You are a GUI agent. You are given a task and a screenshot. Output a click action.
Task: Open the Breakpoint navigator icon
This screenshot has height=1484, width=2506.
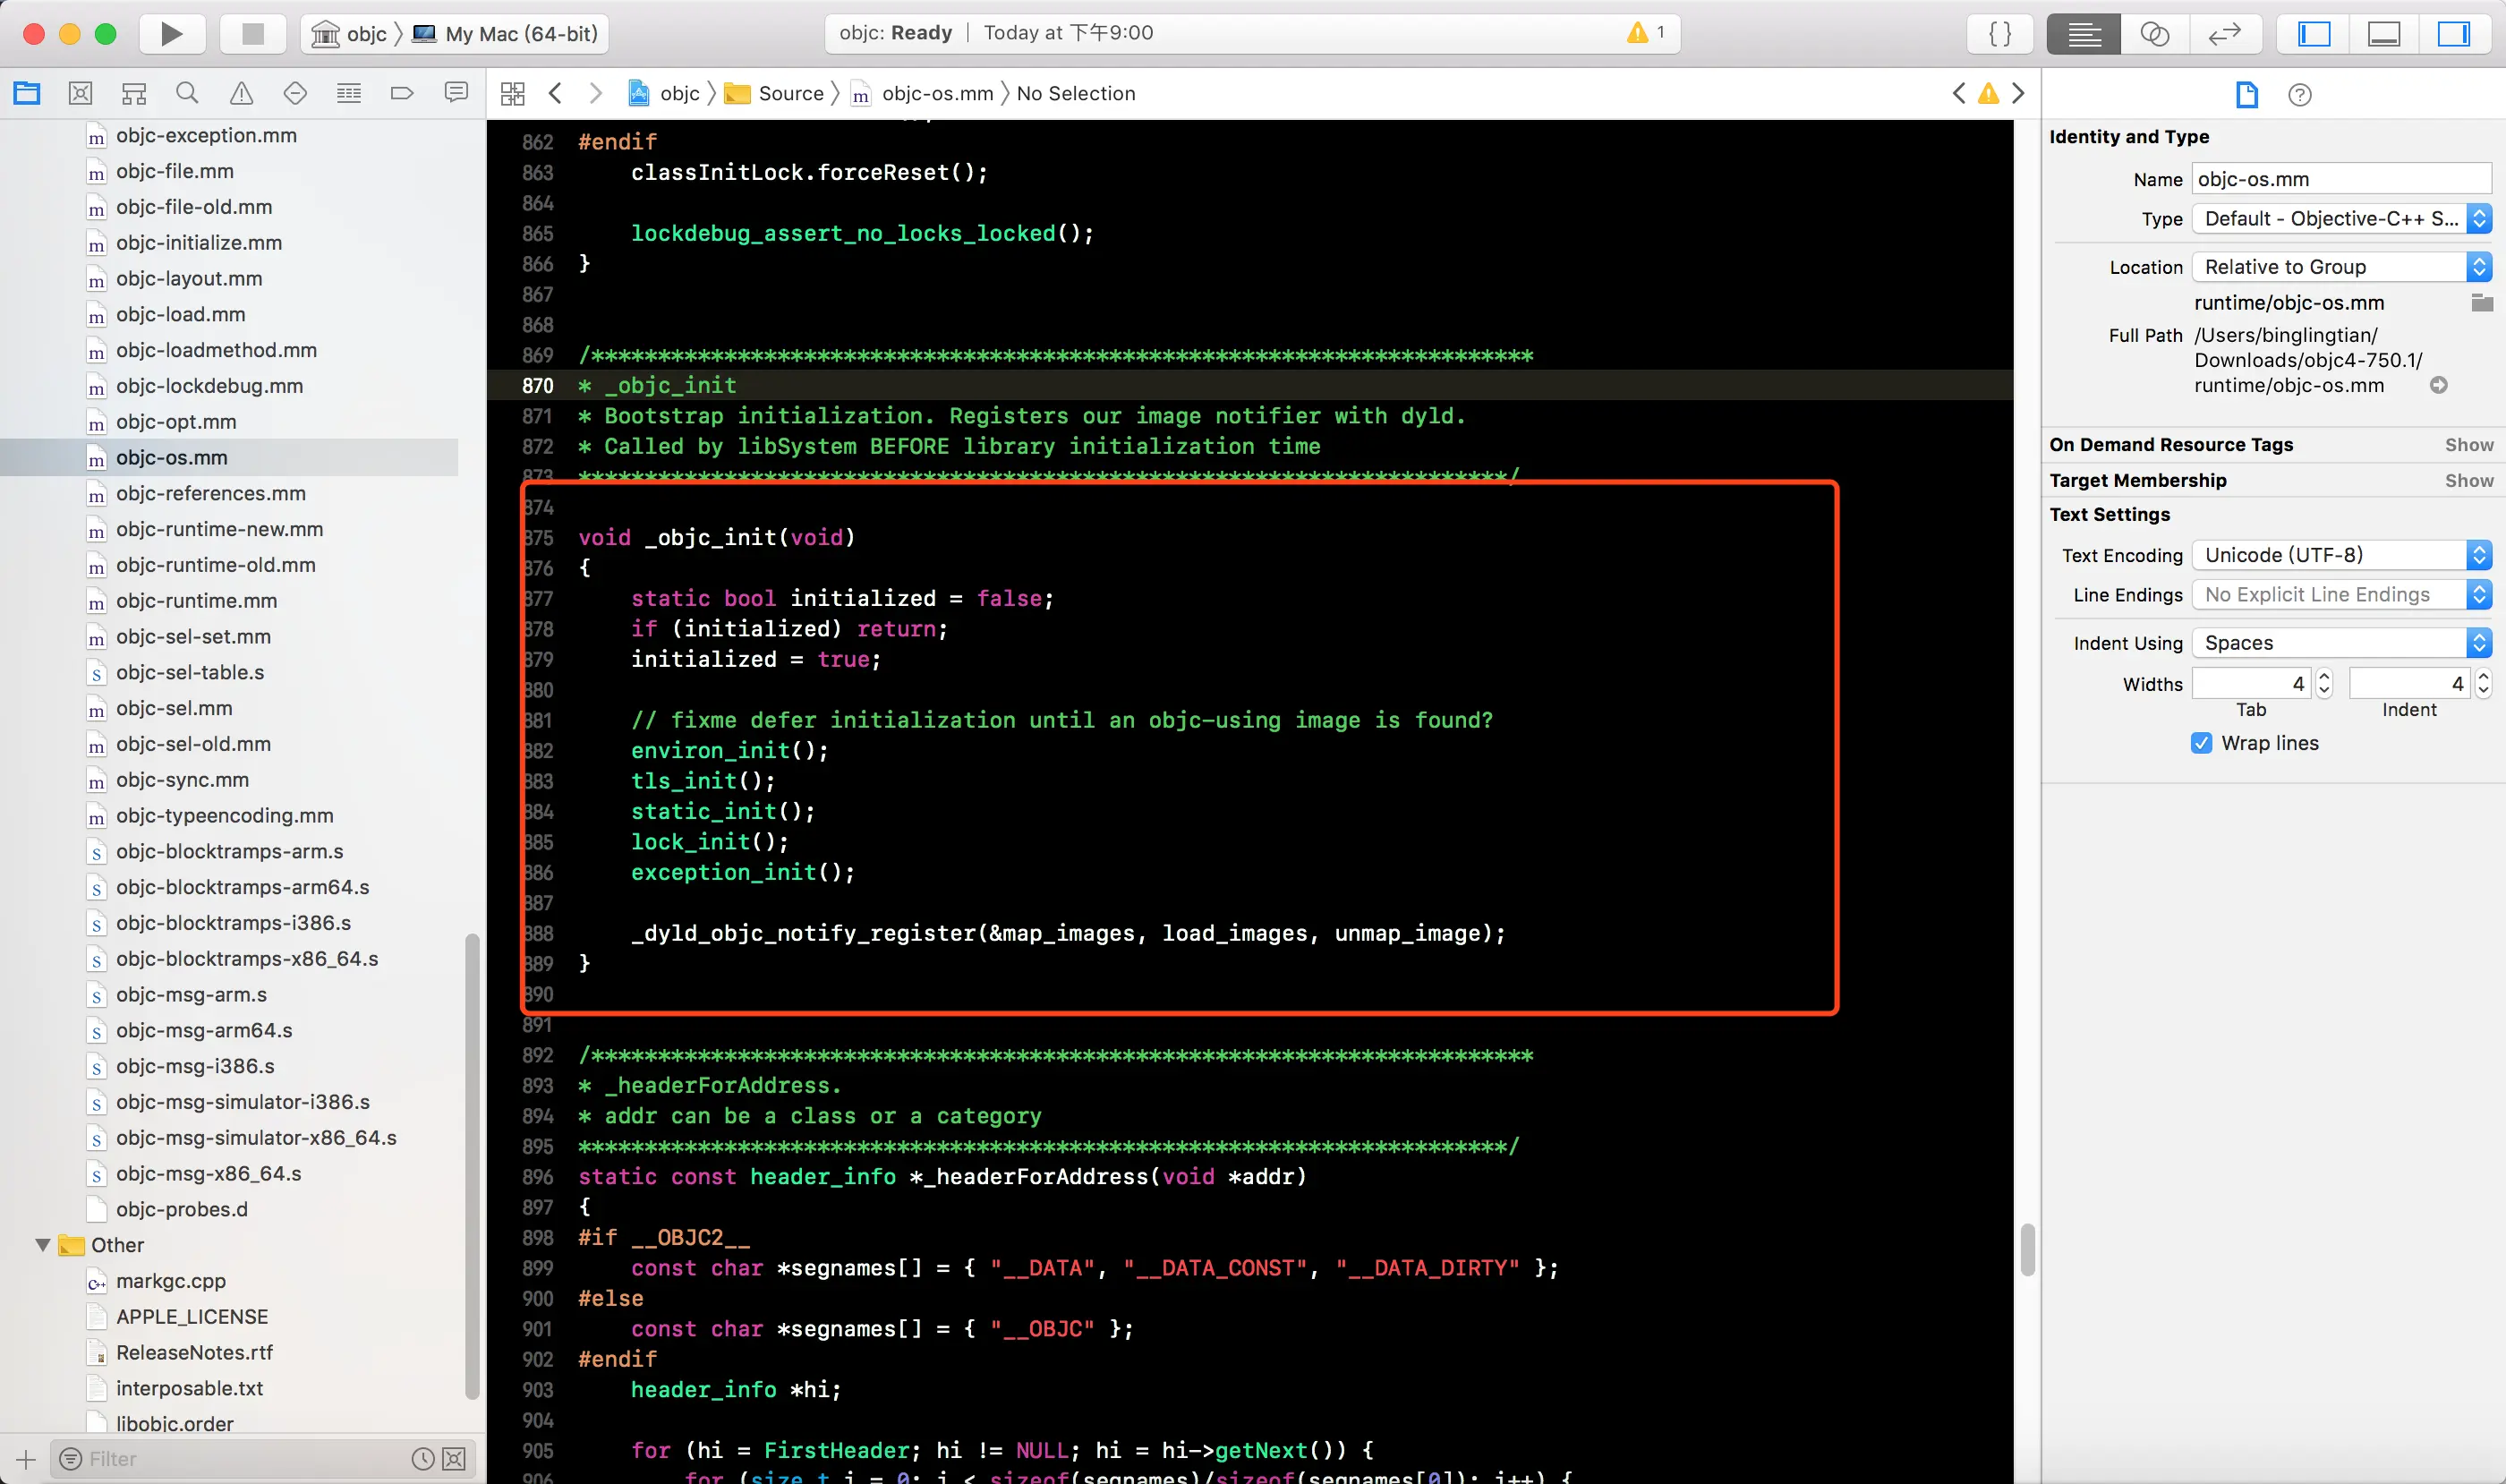pyautogui.click(x=402, y=94)
